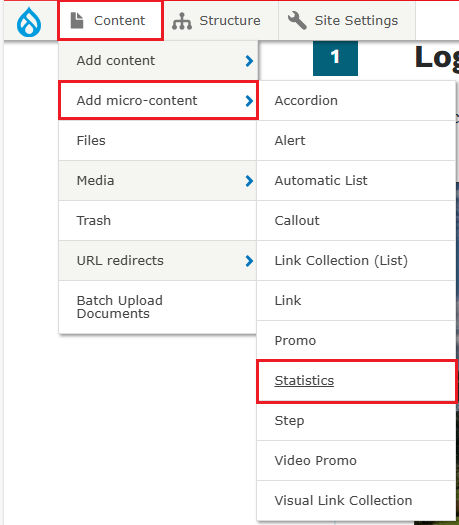Choose the Link micro-content type

(x=356, y=301)
